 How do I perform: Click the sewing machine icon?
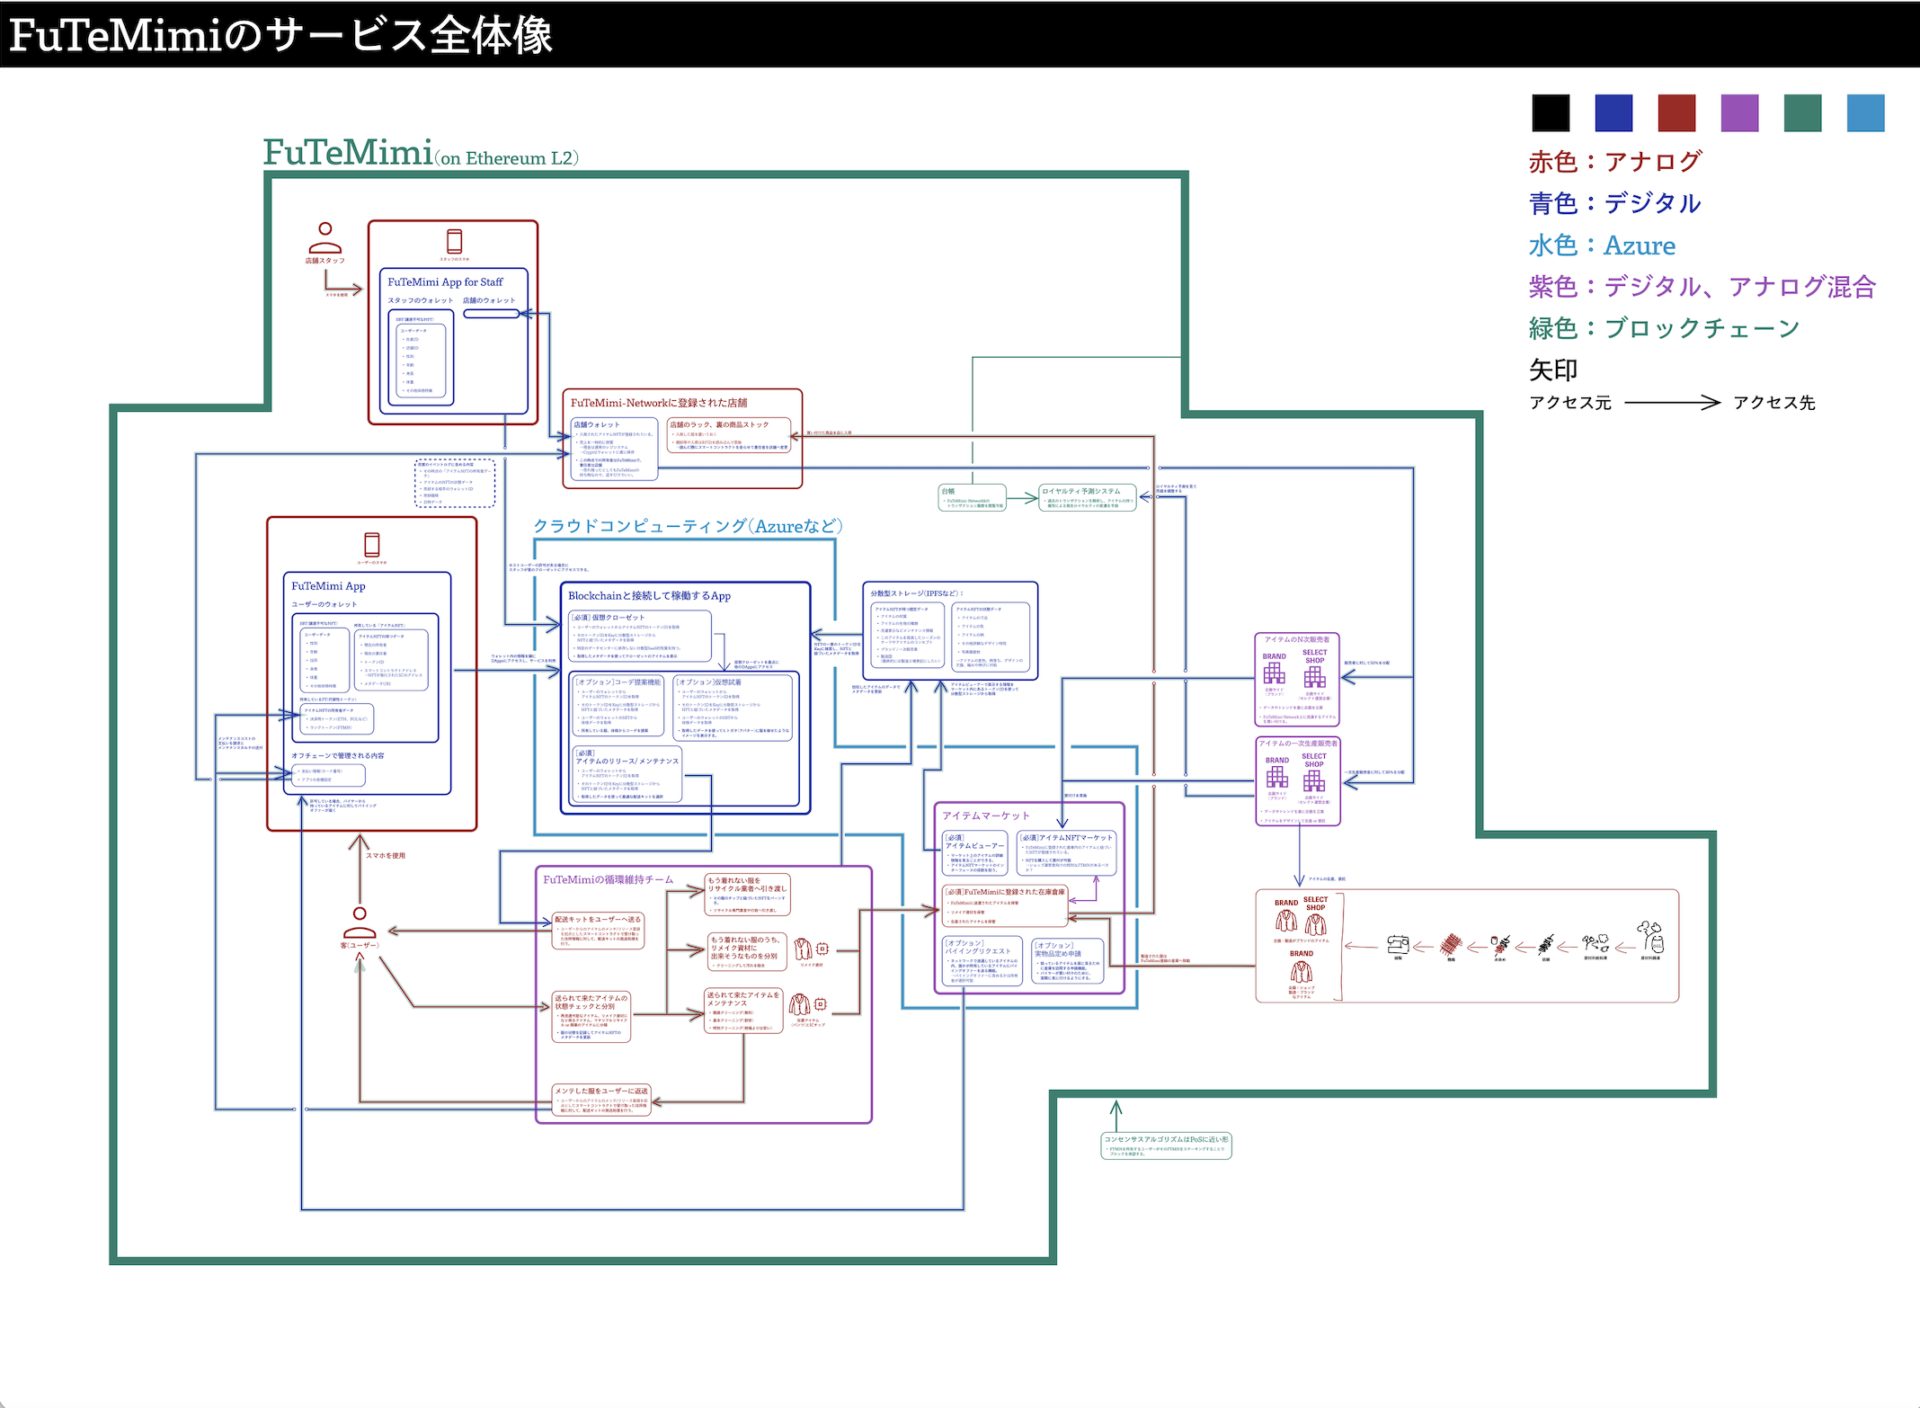click(1398, 945)
